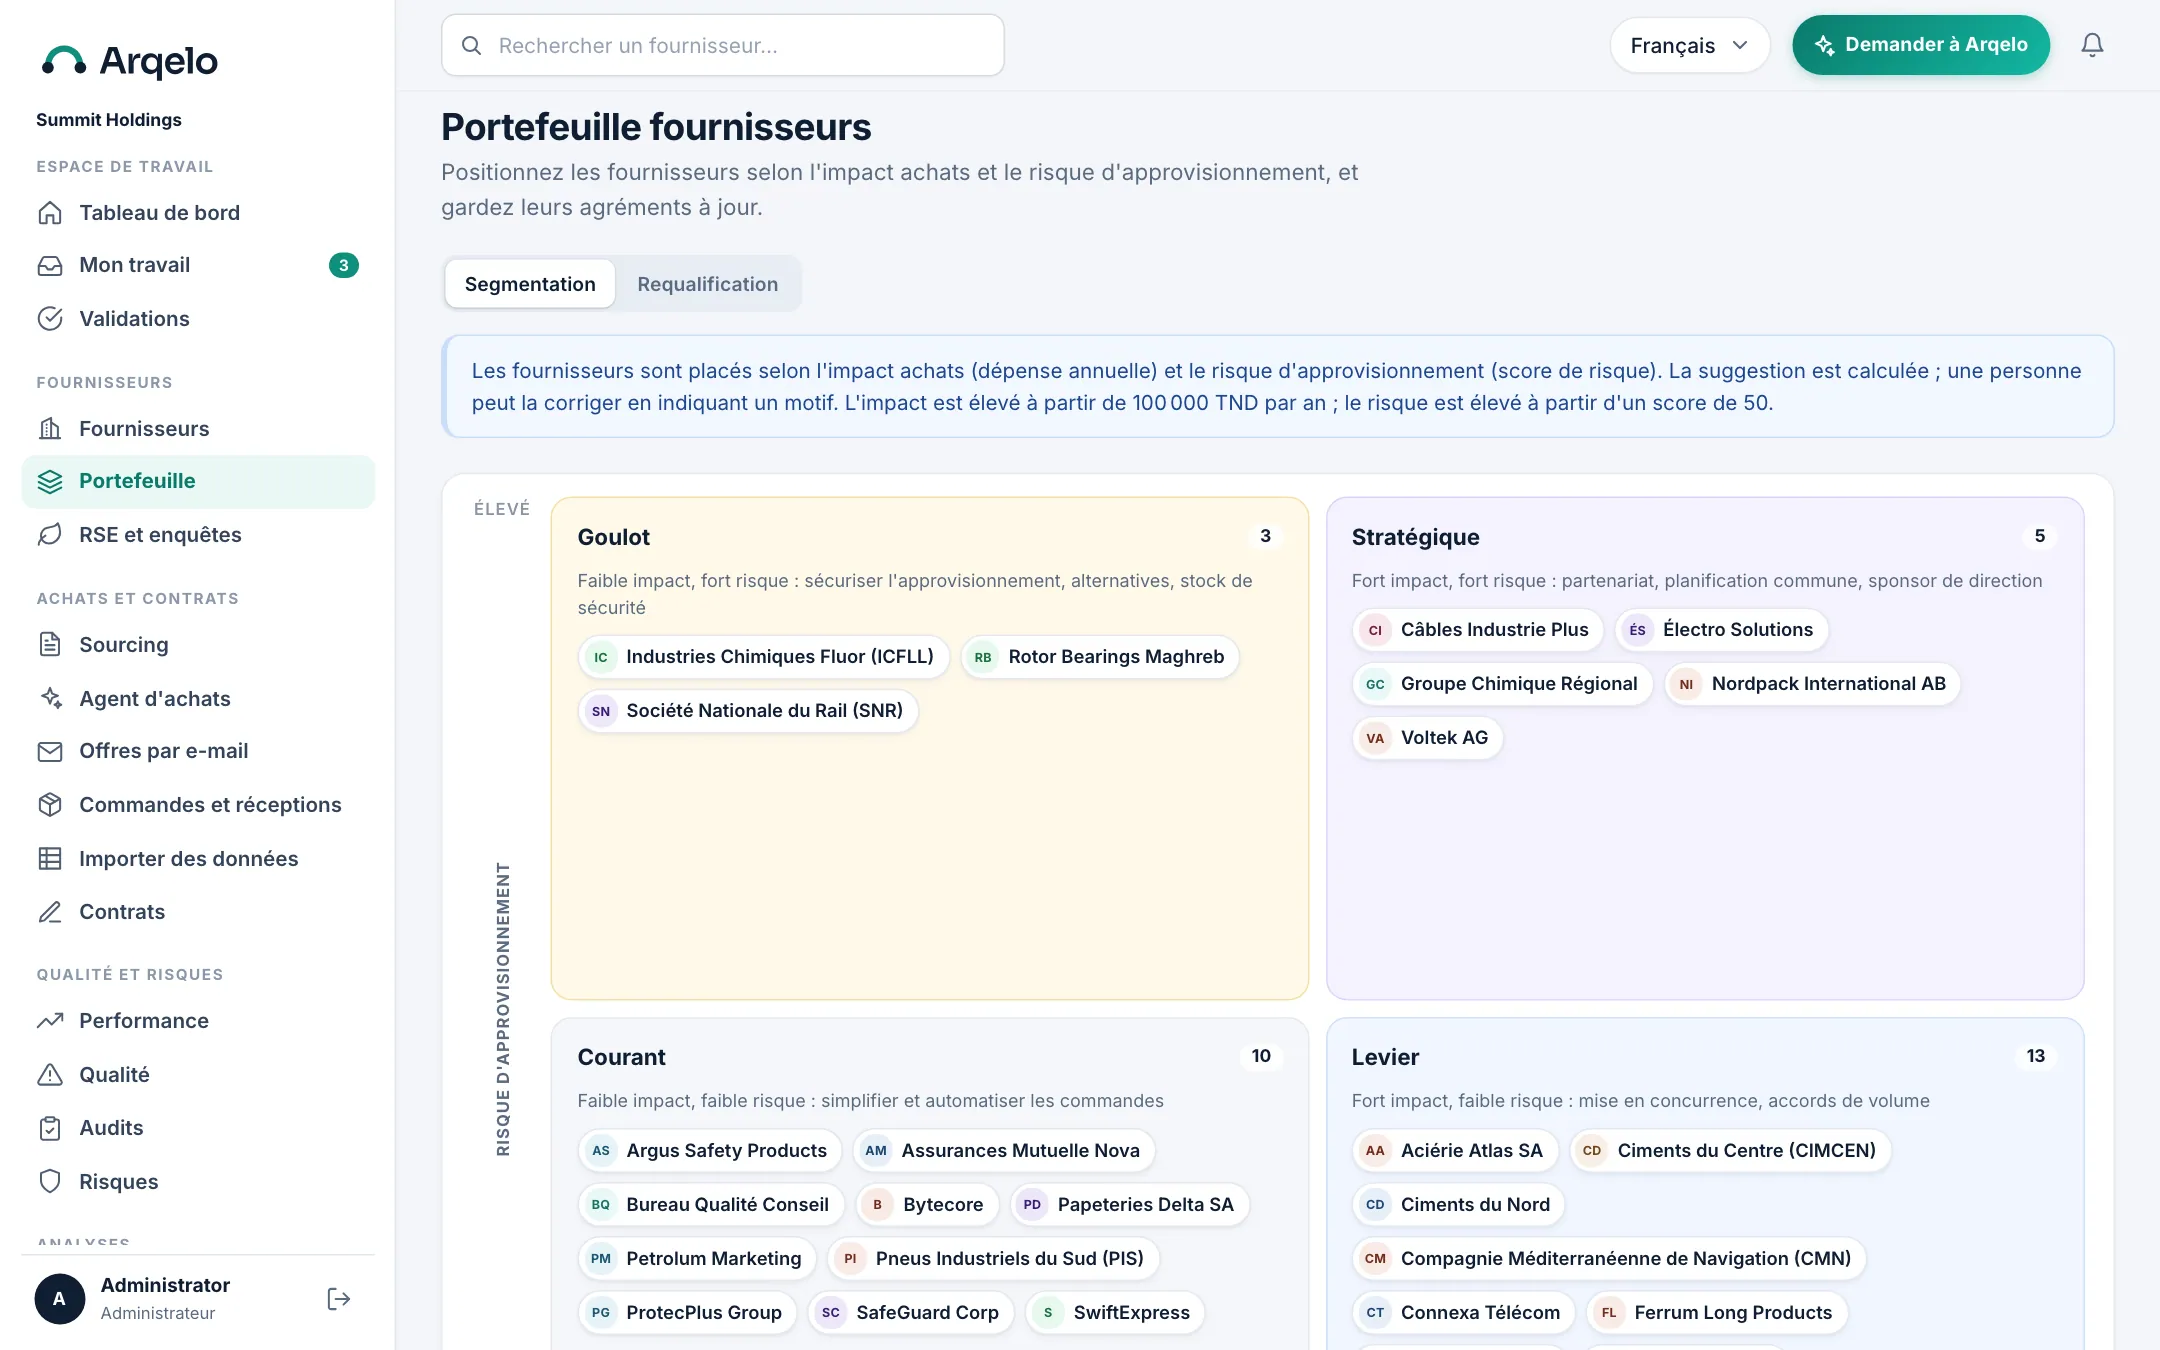Viewport: 2160px width, 1350px height.
Task: Select the Segmentation tab
Action: pyautogui.click(x=530, y=284)
